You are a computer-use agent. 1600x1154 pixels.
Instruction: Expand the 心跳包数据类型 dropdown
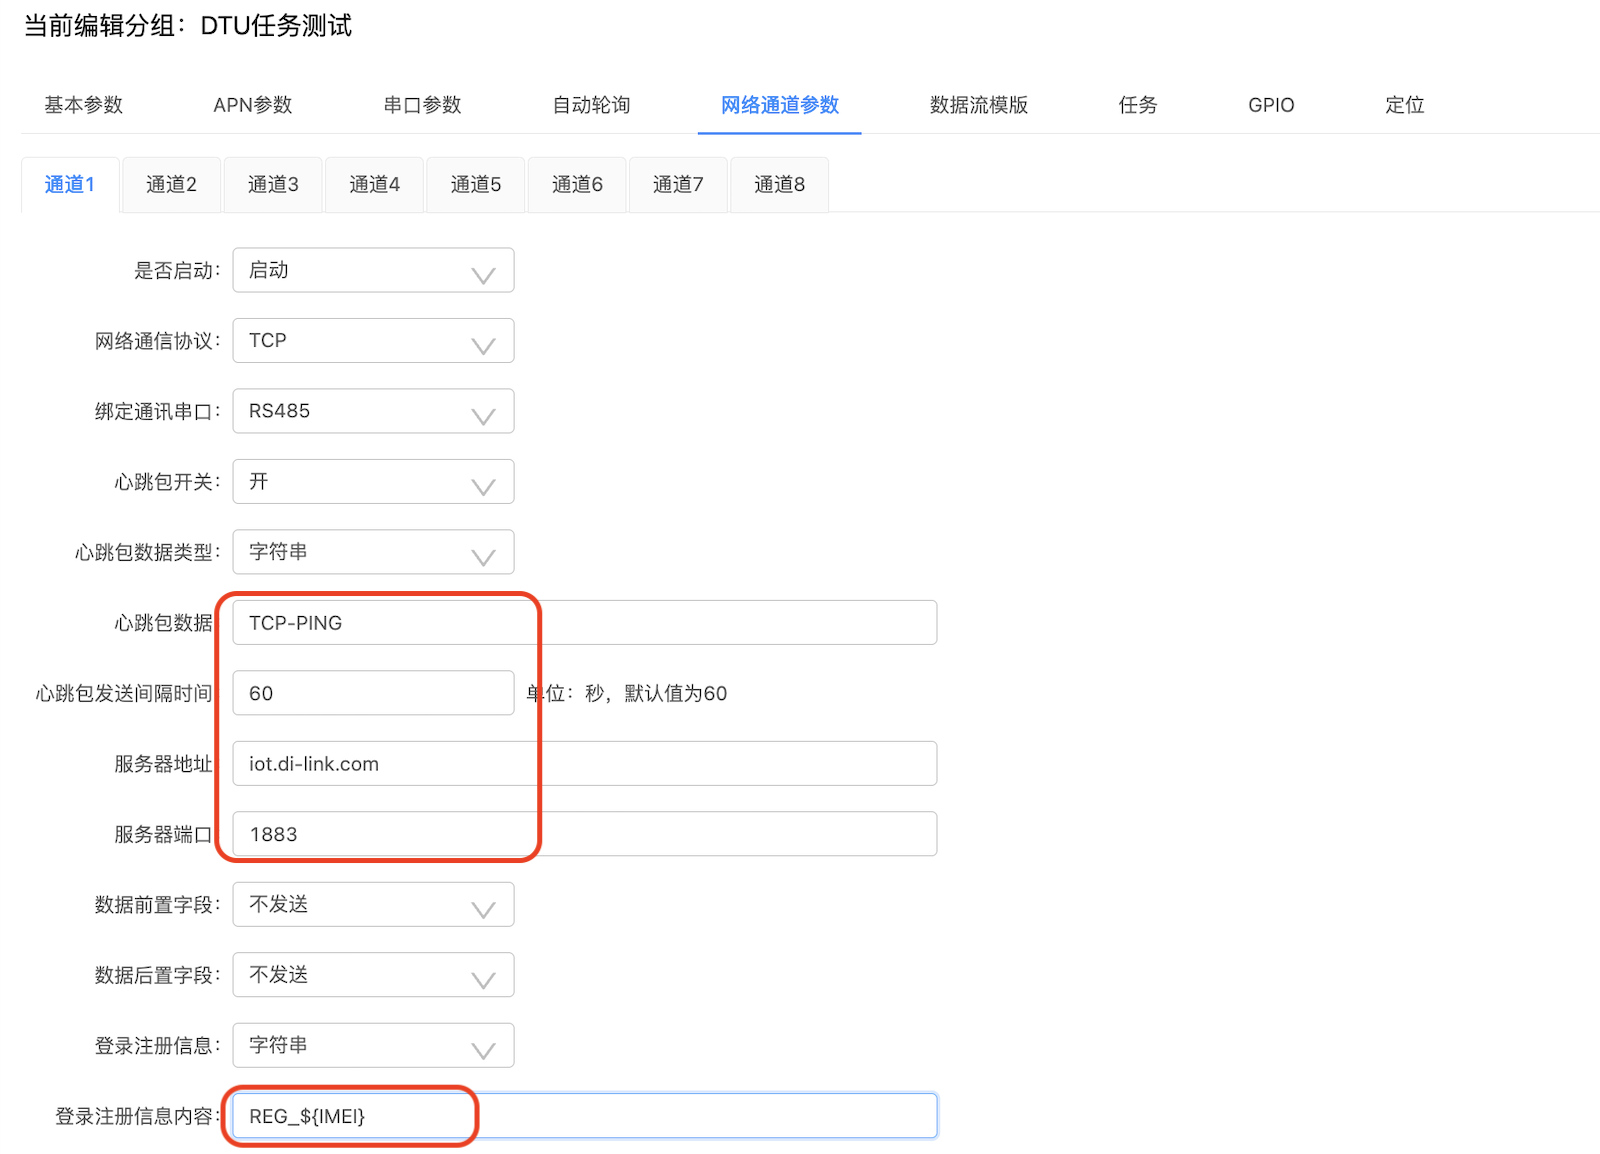[373, 552]
